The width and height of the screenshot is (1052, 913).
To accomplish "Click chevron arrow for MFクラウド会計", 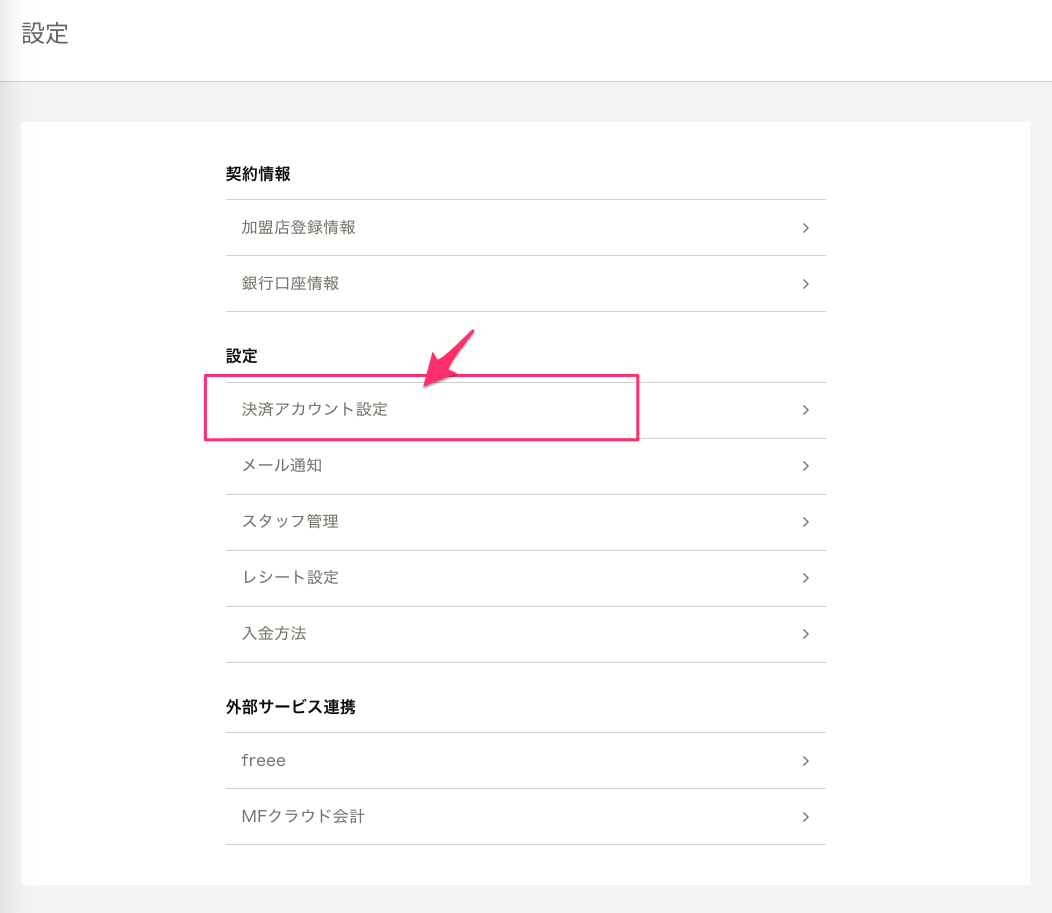I will coord(806,817).
